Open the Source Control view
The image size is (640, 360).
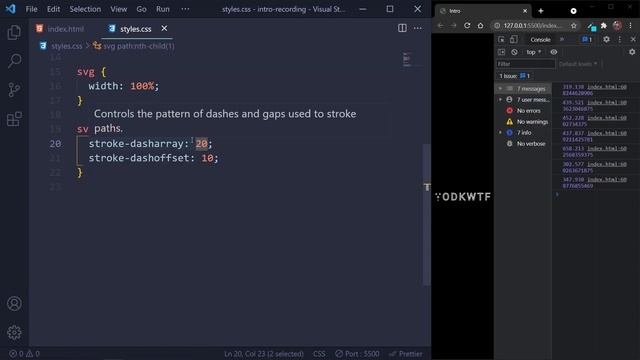[x=14, y=89]
